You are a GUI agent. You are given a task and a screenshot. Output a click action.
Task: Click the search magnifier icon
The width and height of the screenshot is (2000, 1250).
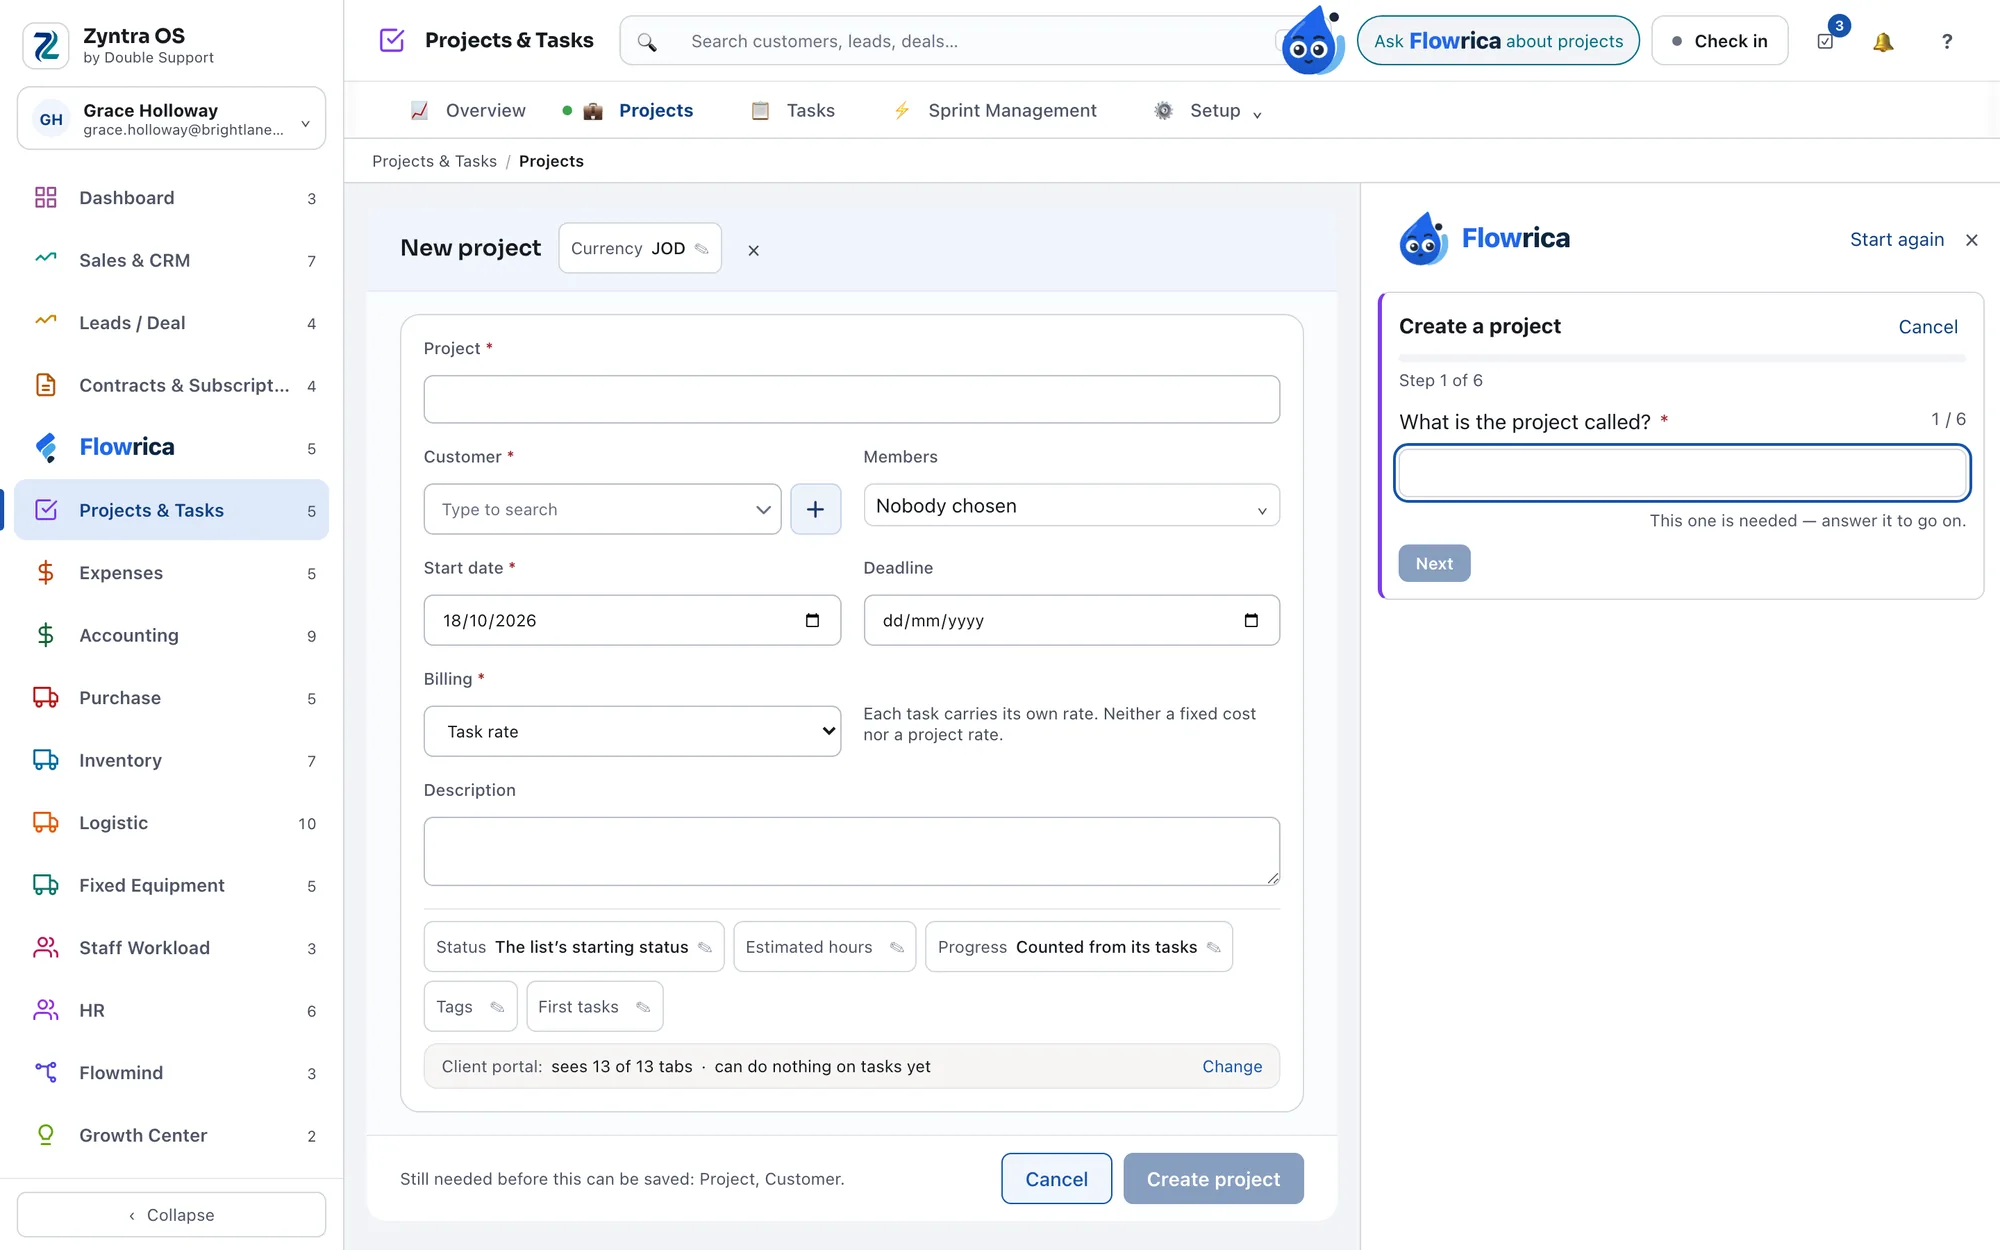647,42
